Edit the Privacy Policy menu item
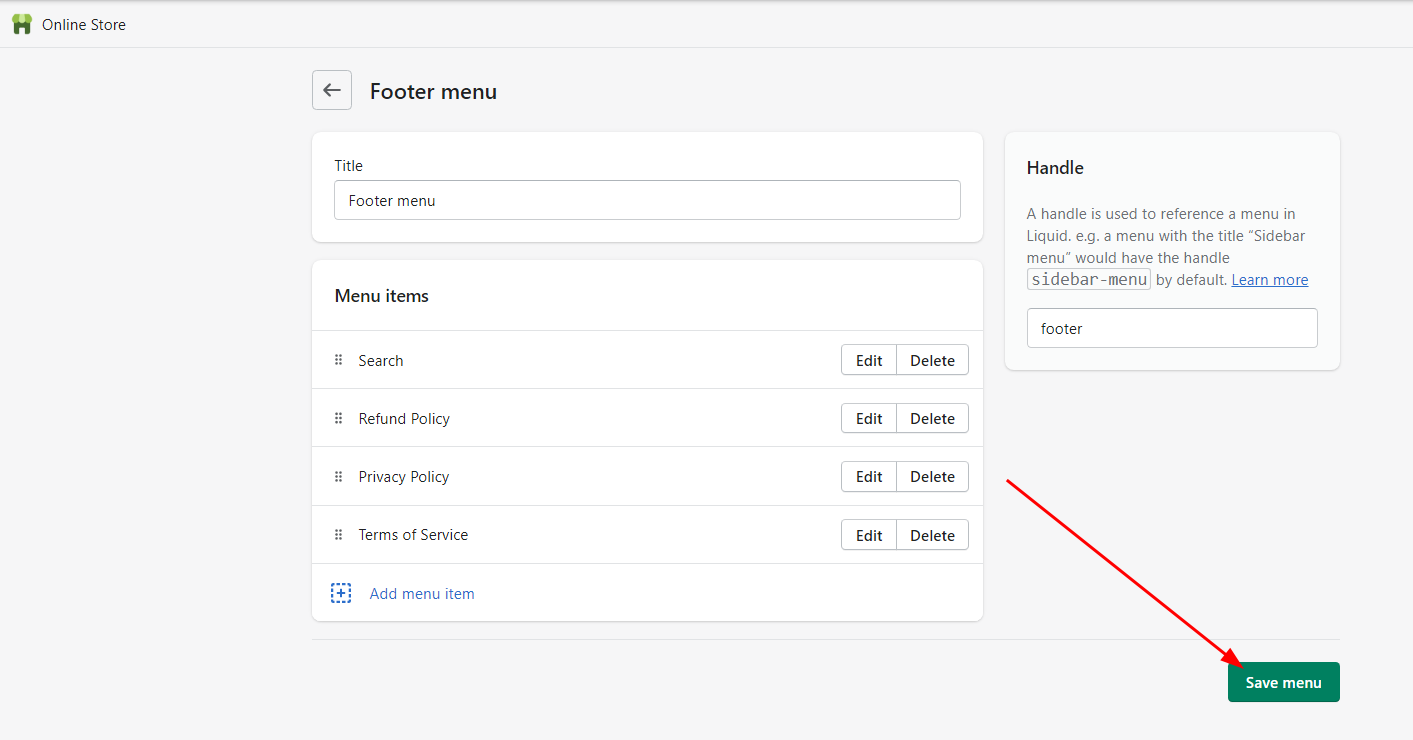 [x=868, y=476]
